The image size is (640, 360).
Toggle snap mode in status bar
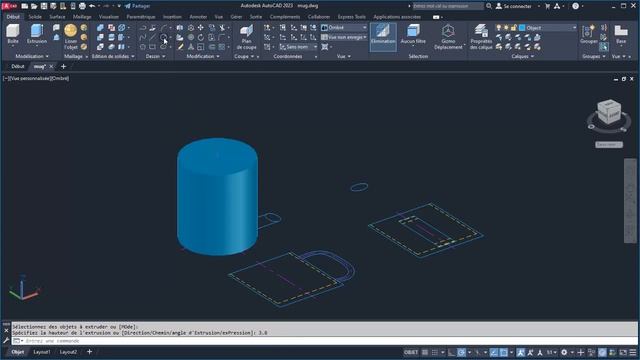[435, 352]
